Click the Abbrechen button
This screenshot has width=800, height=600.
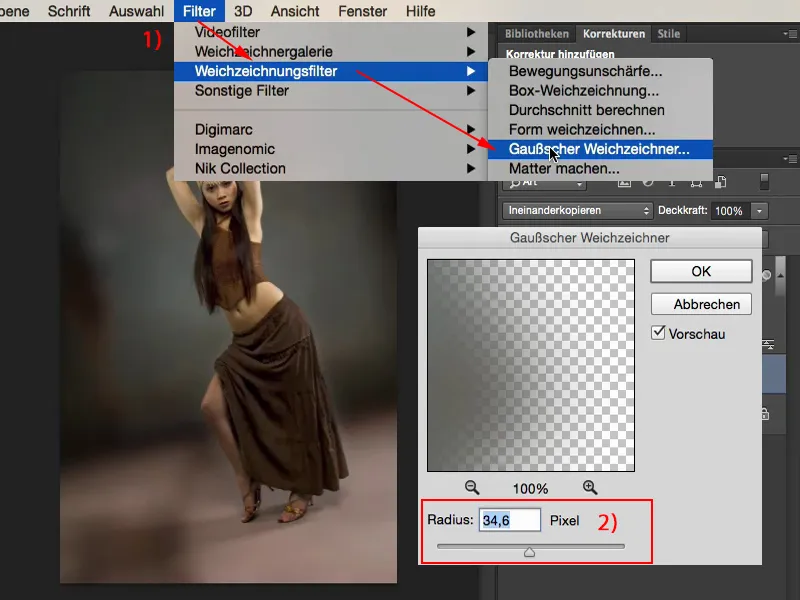[x=701, y=304]
